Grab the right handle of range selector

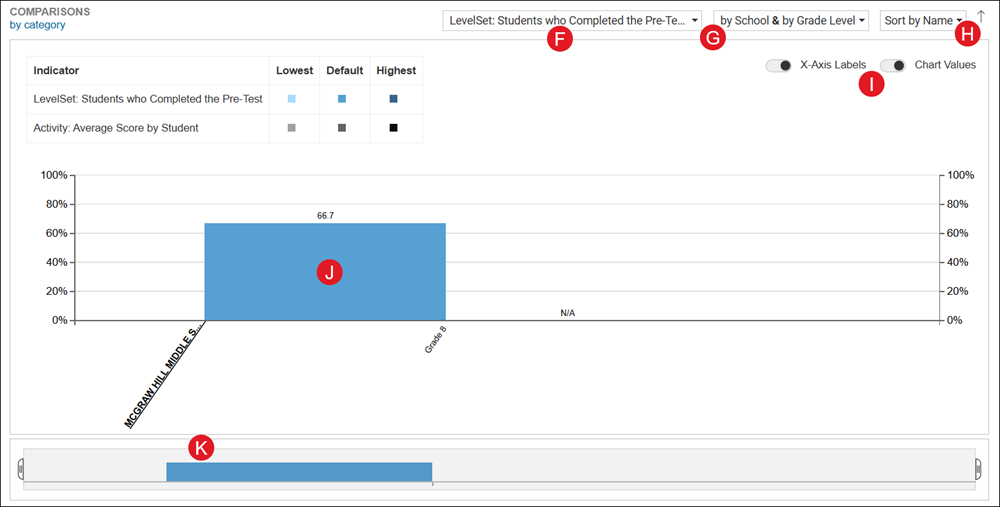pos(979,469)
